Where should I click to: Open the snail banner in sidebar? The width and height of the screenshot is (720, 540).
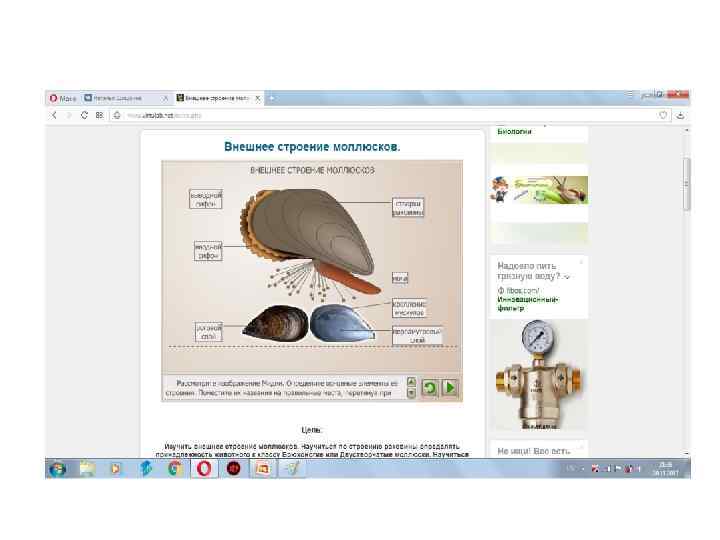pos(539,190)
